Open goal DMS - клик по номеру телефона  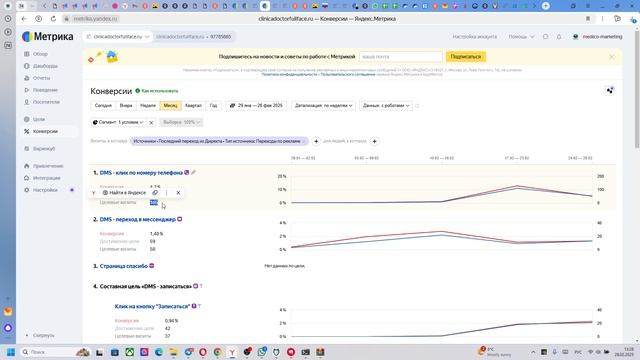click(x=141, y=173)
